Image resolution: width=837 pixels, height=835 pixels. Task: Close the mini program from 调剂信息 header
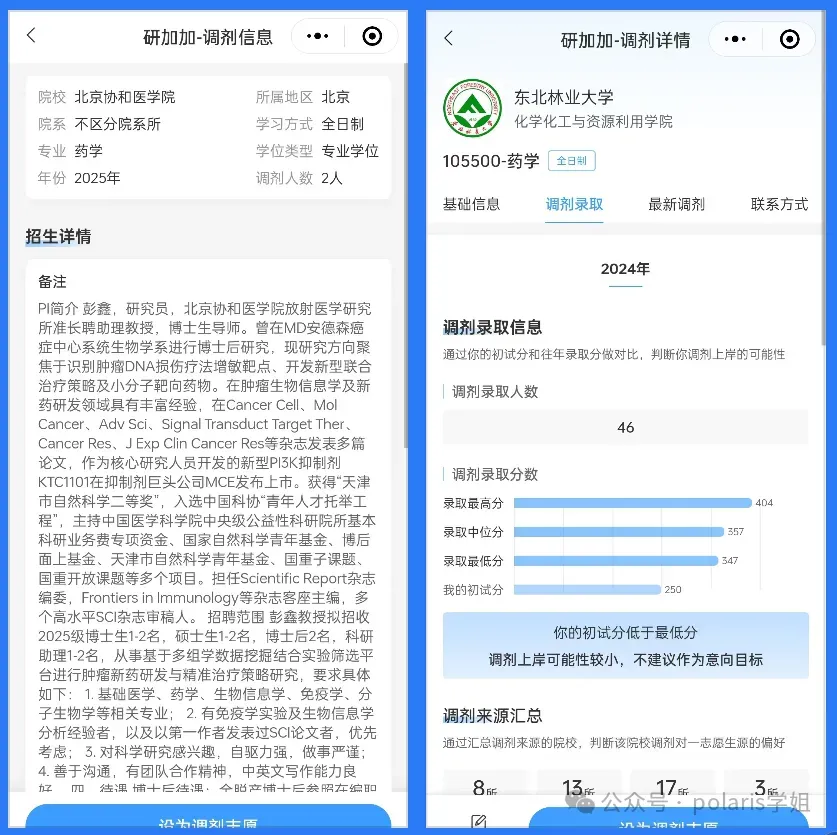(372, 36)
